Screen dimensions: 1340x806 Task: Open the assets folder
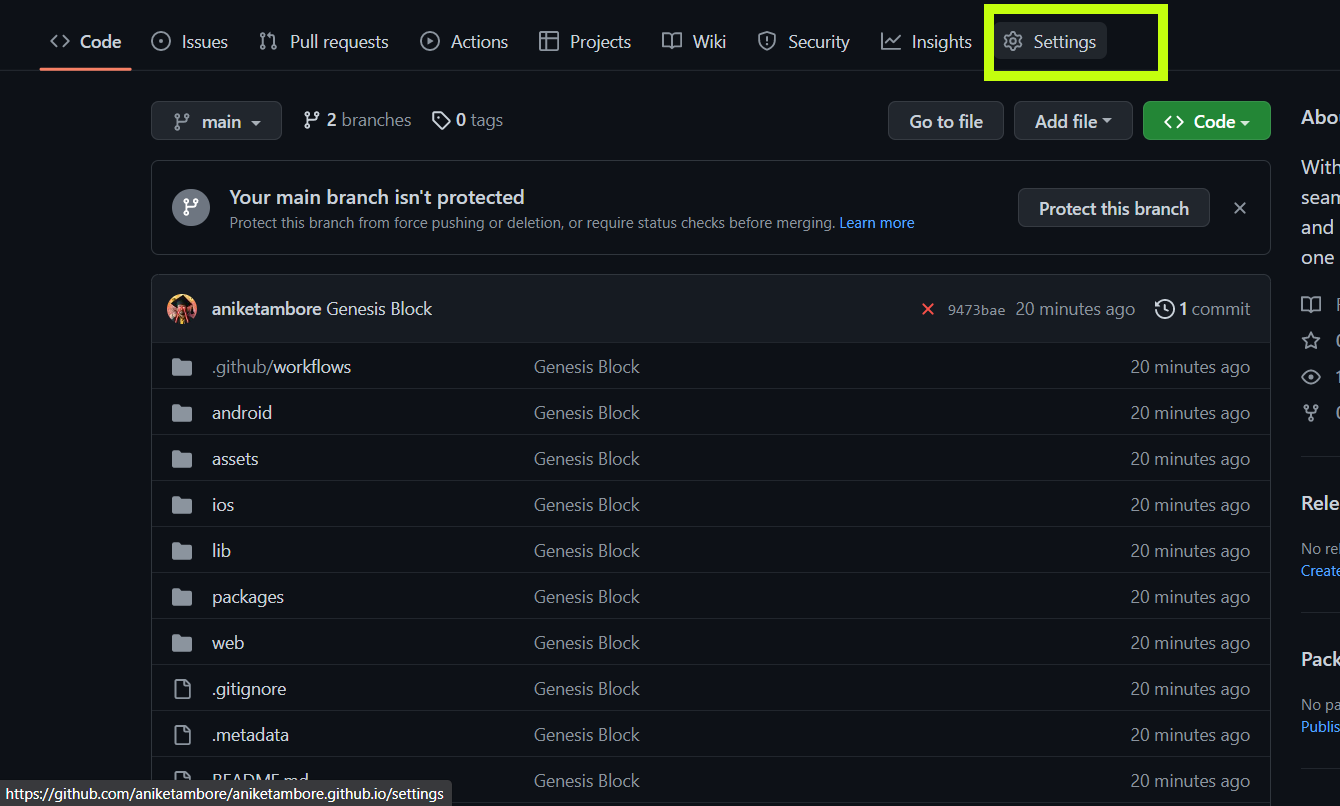pos(235,459)
